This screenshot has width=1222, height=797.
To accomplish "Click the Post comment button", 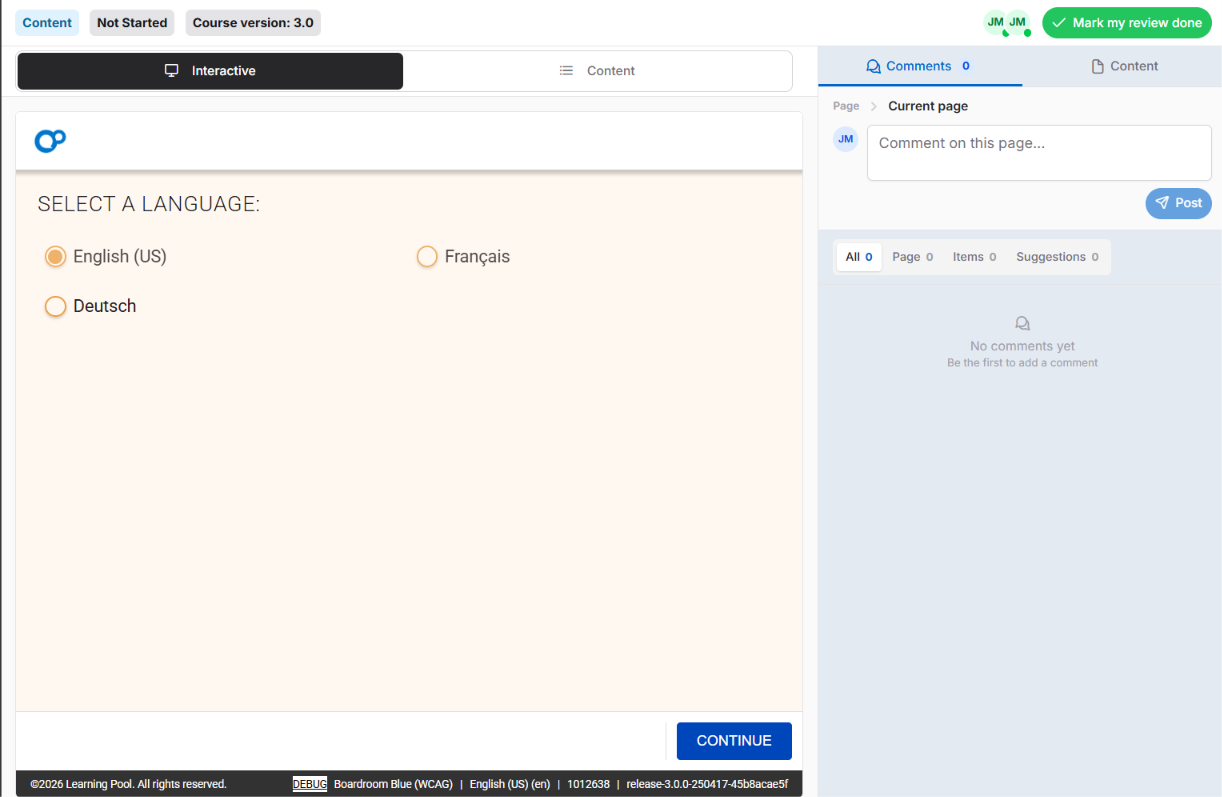I will (1178, 203).
